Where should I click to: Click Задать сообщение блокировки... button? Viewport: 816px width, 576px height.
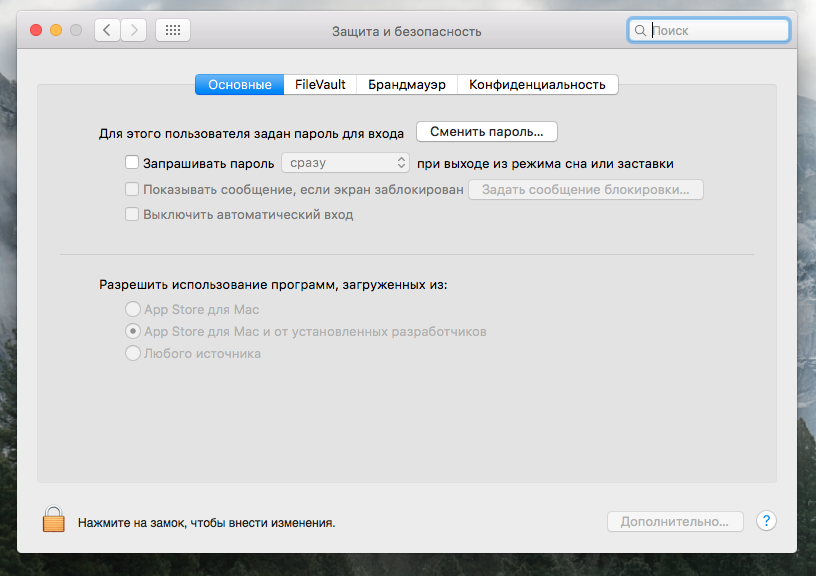[x=586, y=189]
